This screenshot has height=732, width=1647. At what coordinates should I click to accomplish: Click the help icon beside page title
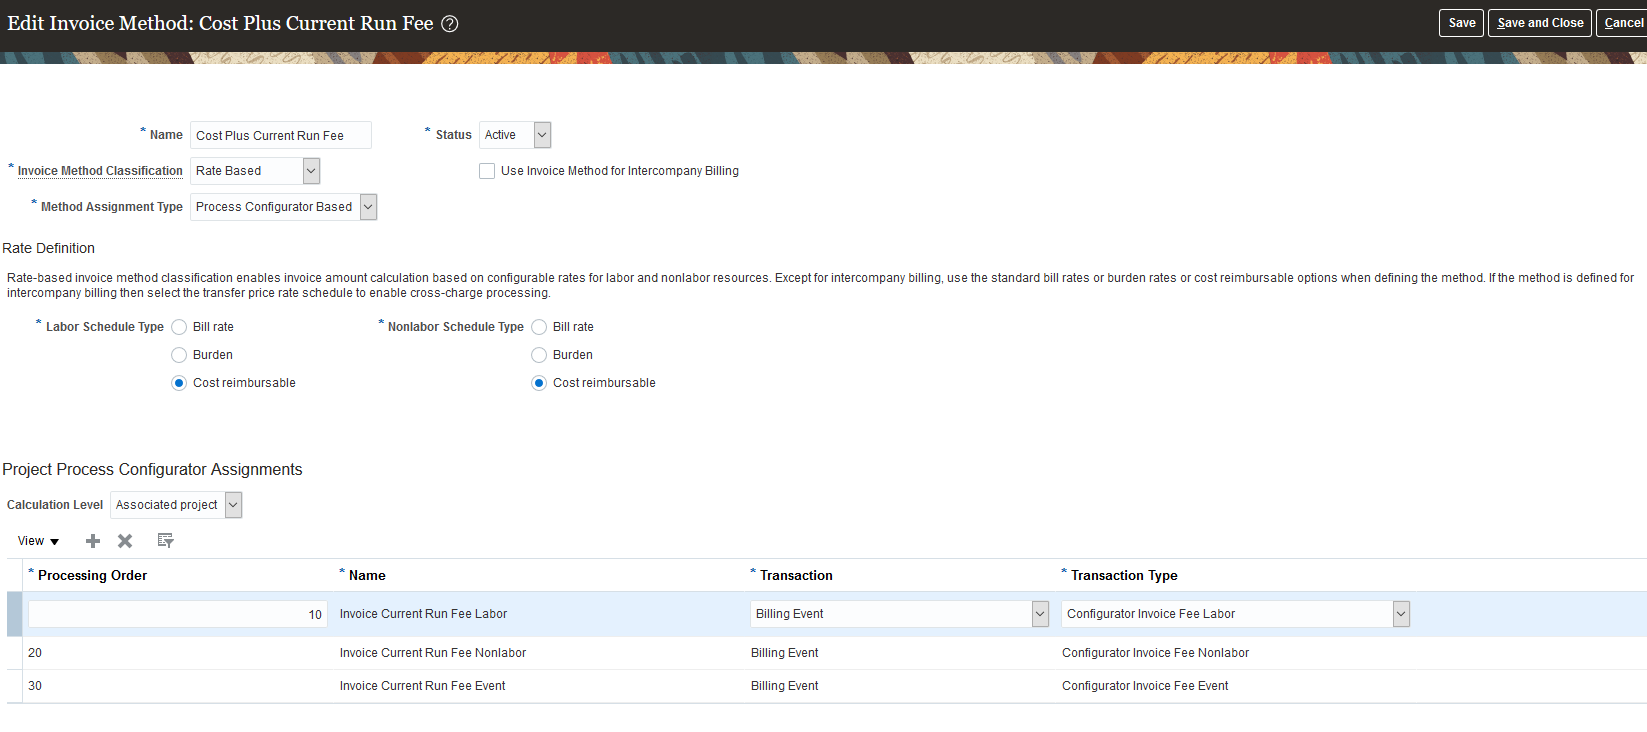point(450,24)
